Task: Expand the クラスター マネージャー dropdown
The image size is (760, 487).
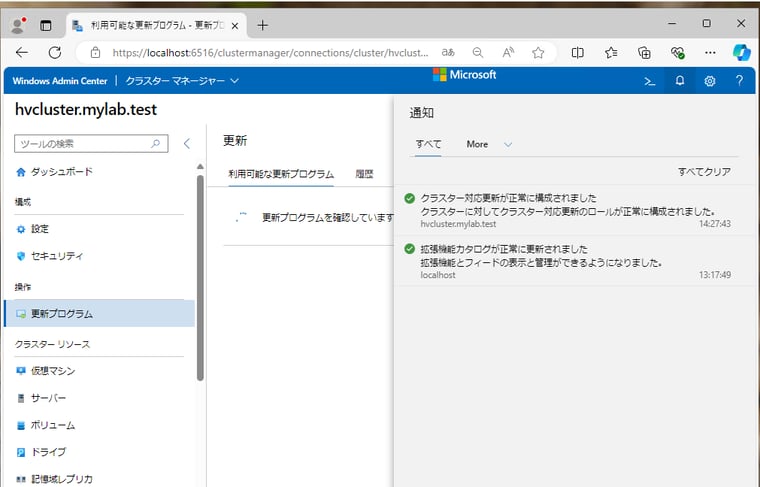Action: click(x=182, y=81)
